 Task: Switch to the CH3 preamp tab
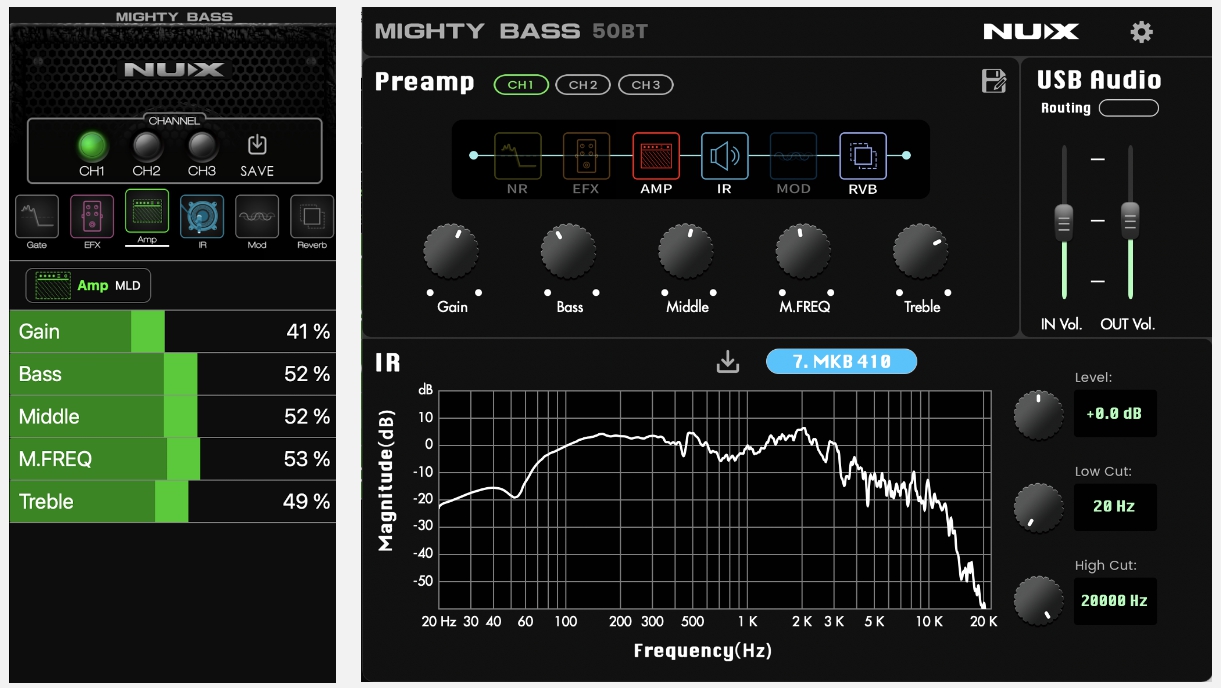point(646,85)
